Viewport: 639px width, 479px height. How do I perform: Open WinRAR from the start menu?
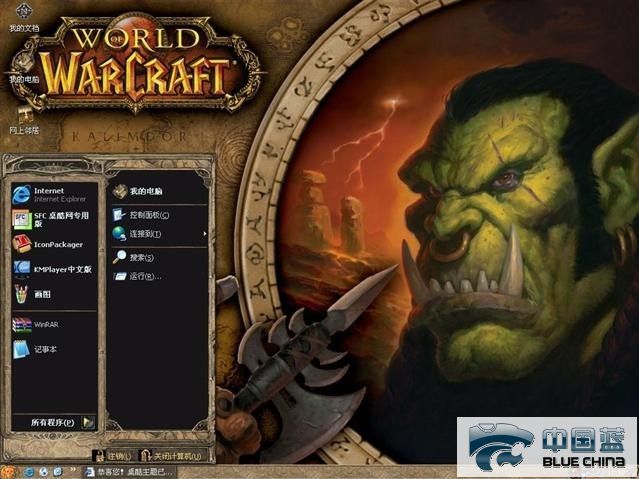pos(54,324)
